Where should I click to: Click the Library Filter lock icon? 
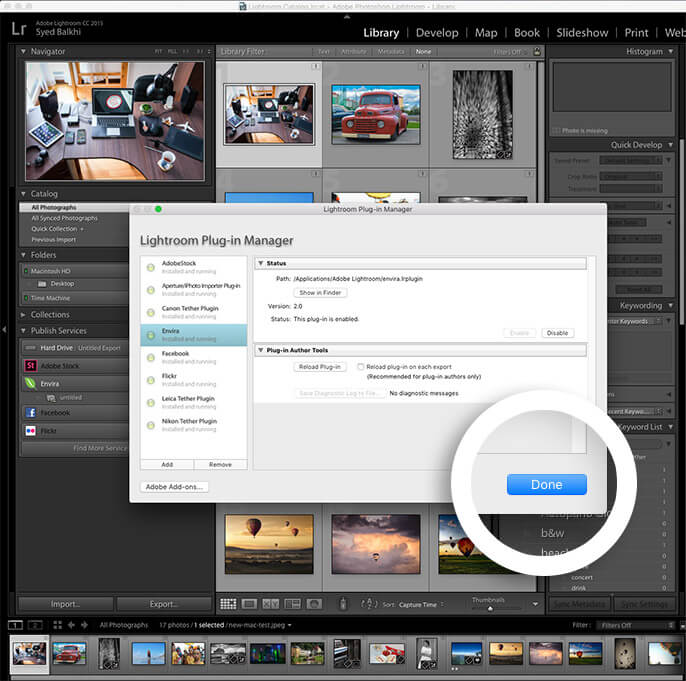tap(537, 51)
